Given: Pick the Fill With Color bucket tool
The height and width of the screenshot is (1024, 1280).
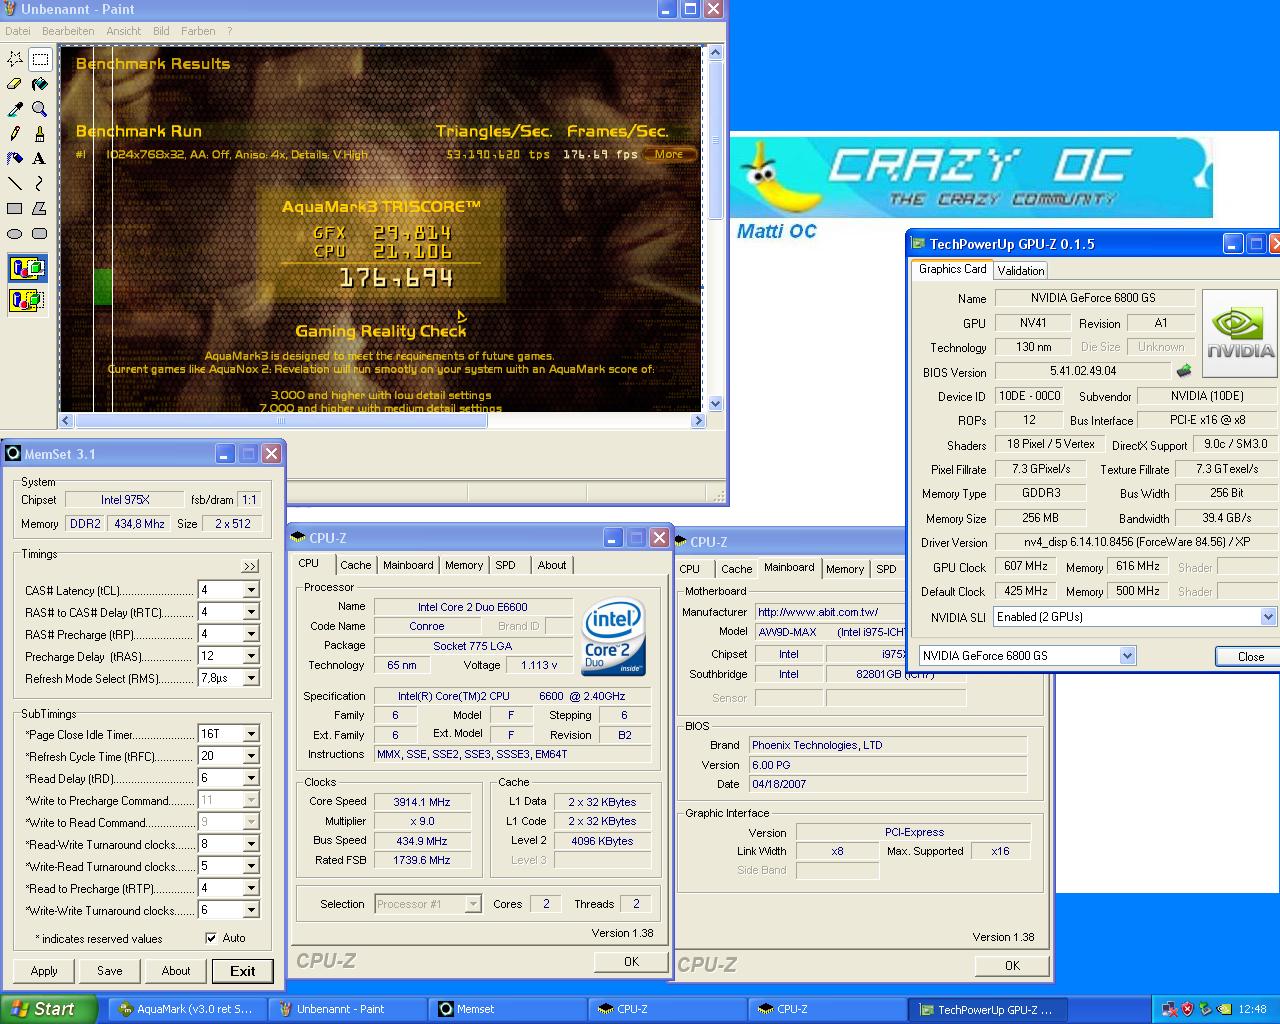Looking at the screenshot, I should [x=39, y=85].
